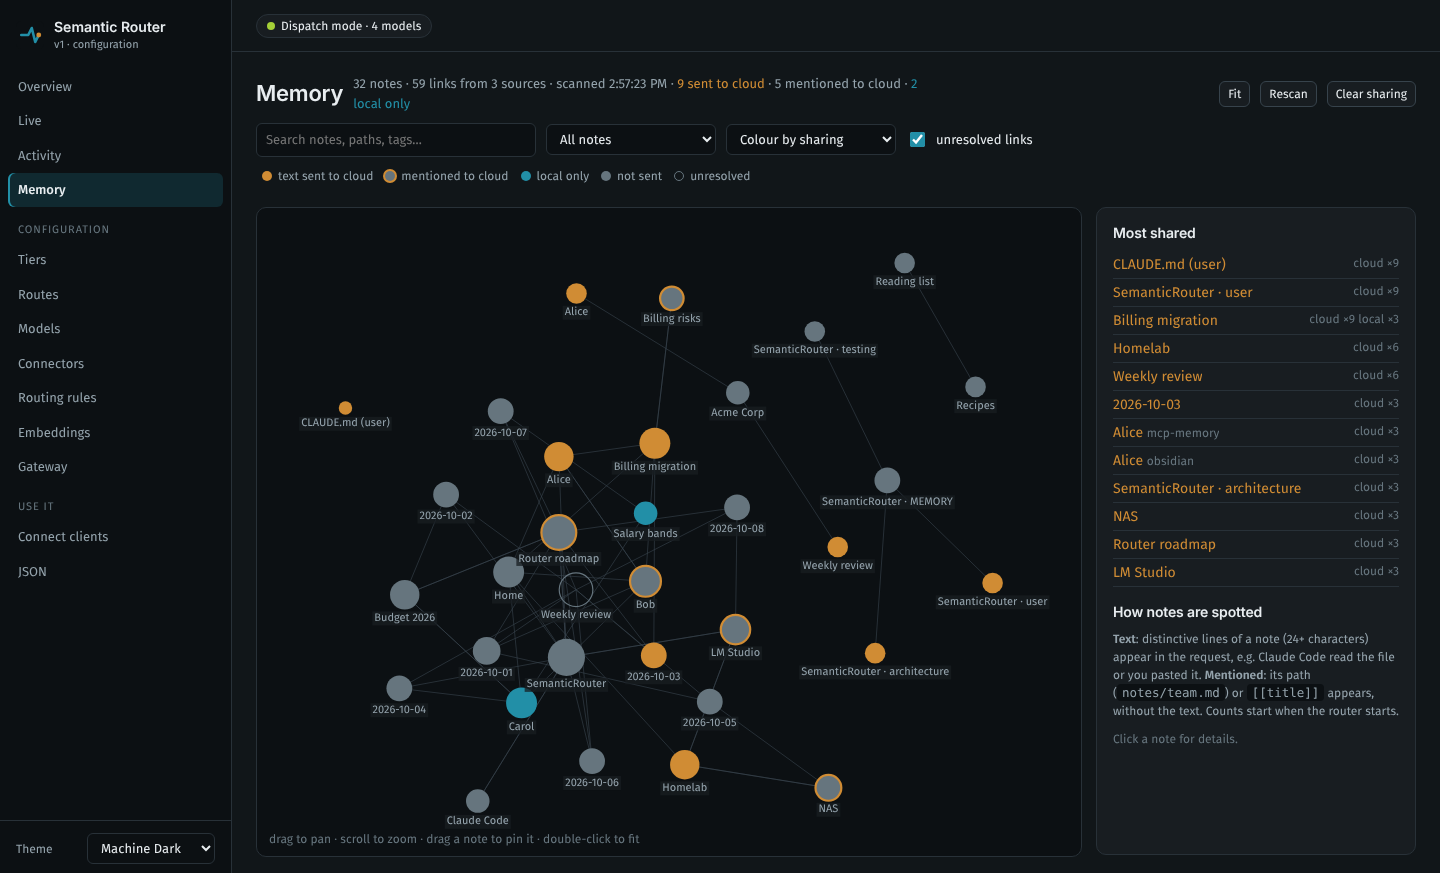Click the '9 sent to cloud' link
The height and width of the screenshot is (873, 1440).
pos(721,84)
